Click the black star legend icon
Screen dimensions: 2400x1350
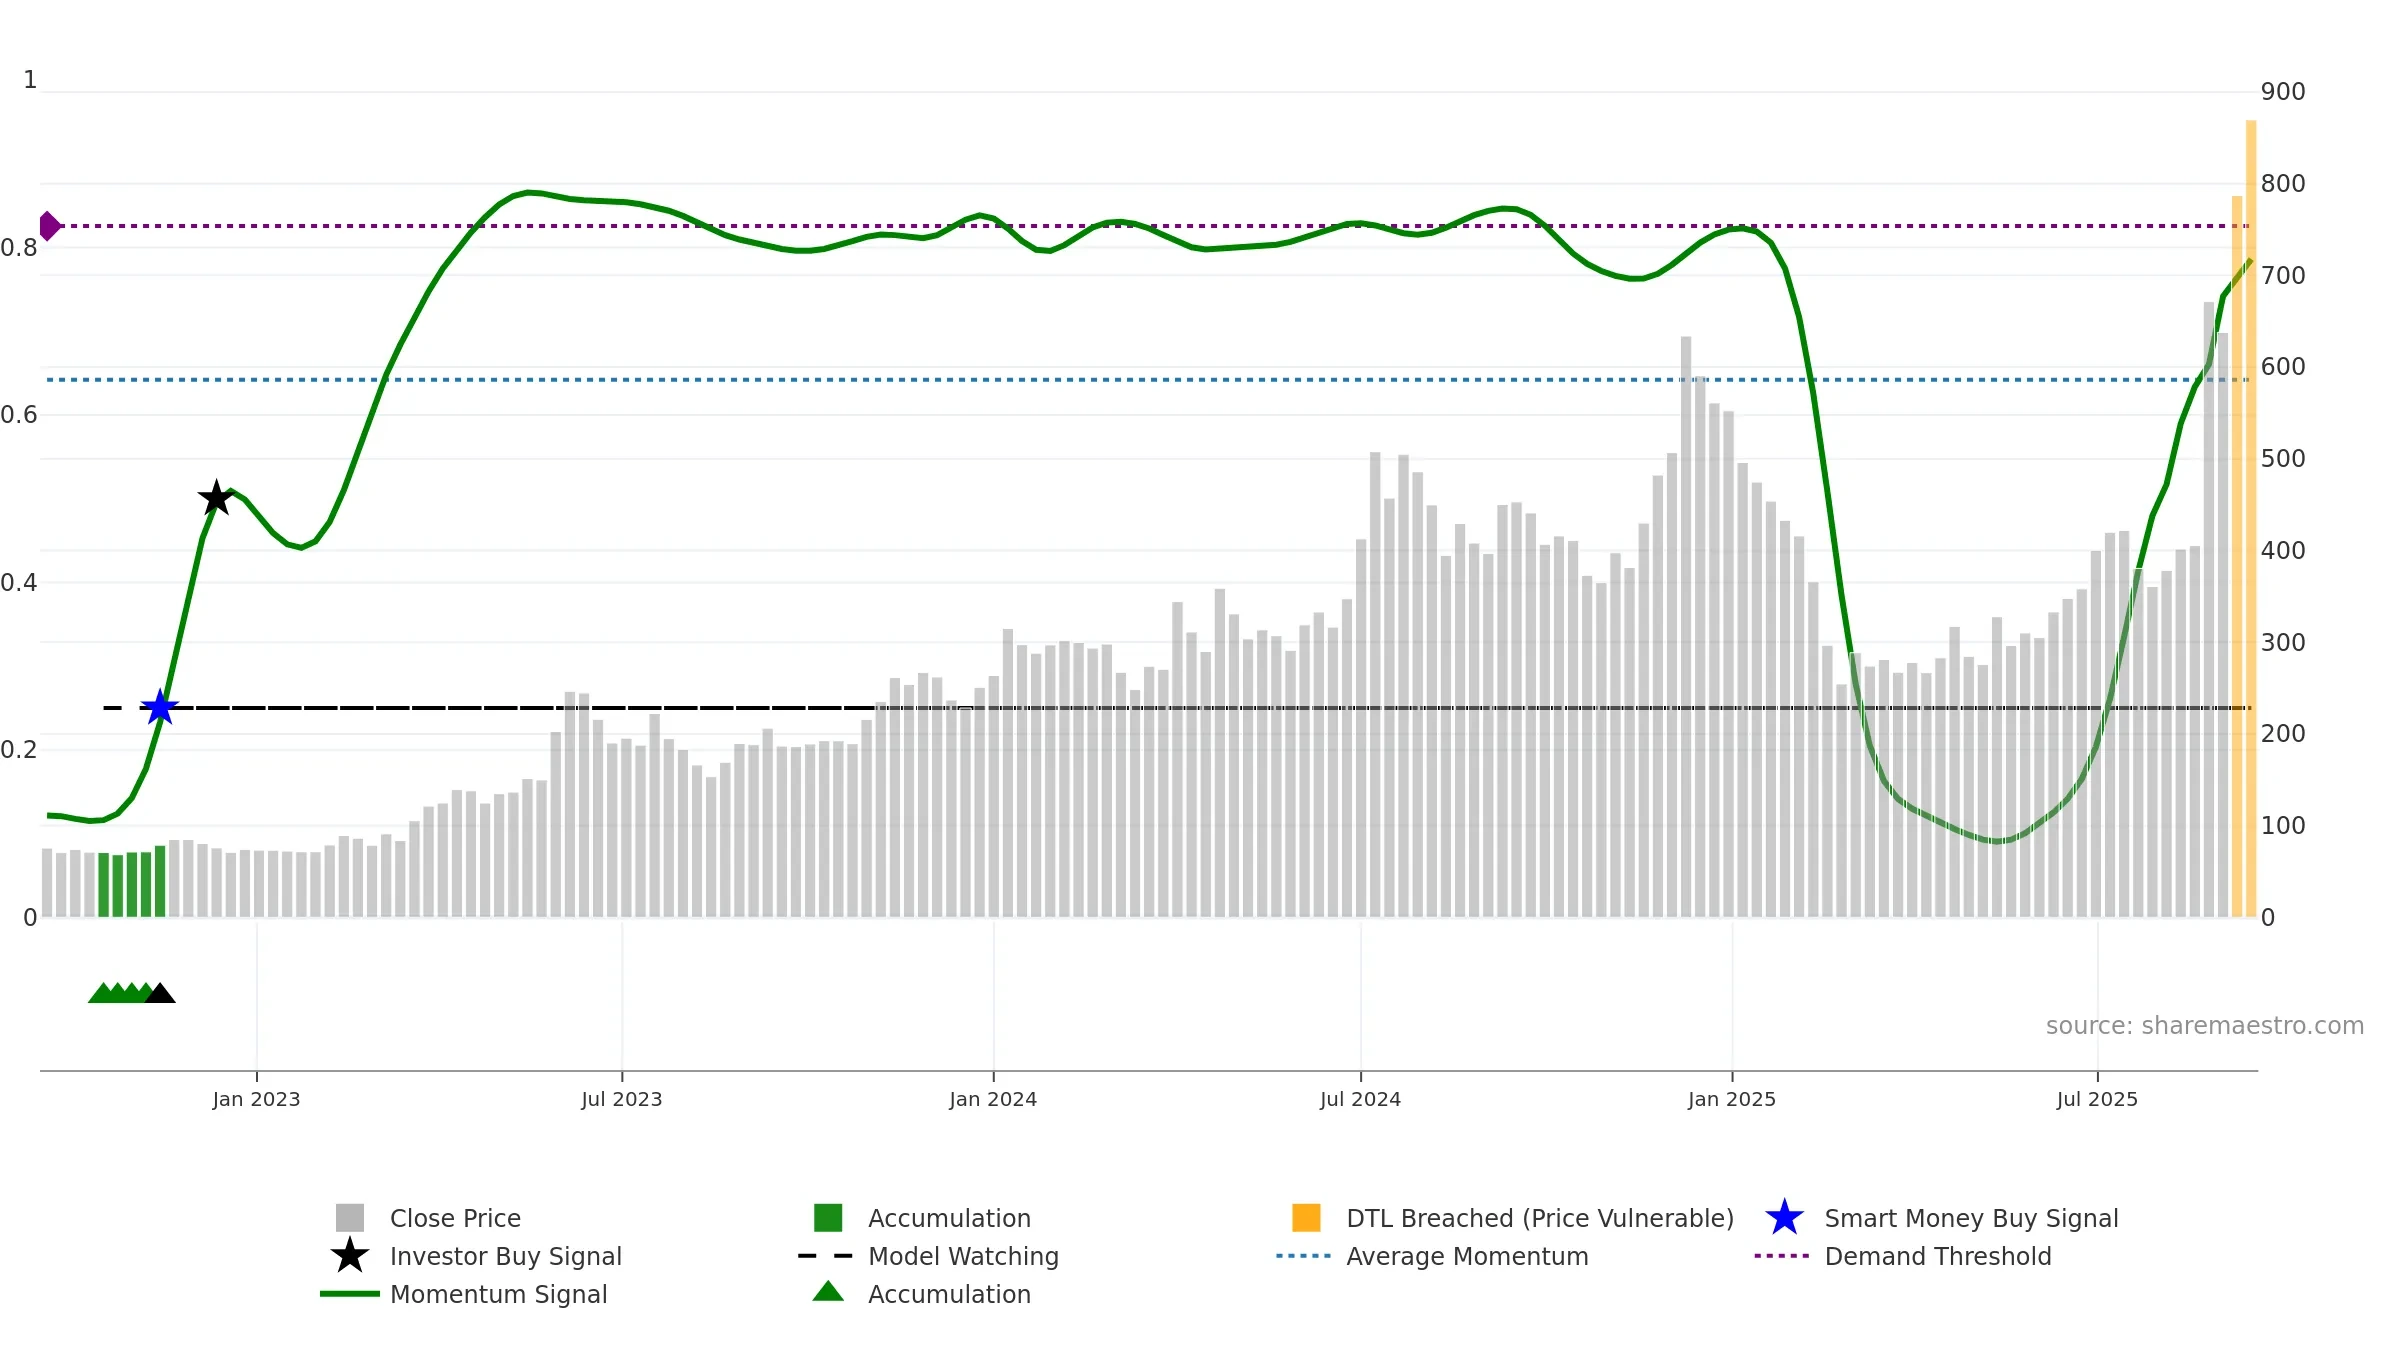click(x=350, y=1256)
